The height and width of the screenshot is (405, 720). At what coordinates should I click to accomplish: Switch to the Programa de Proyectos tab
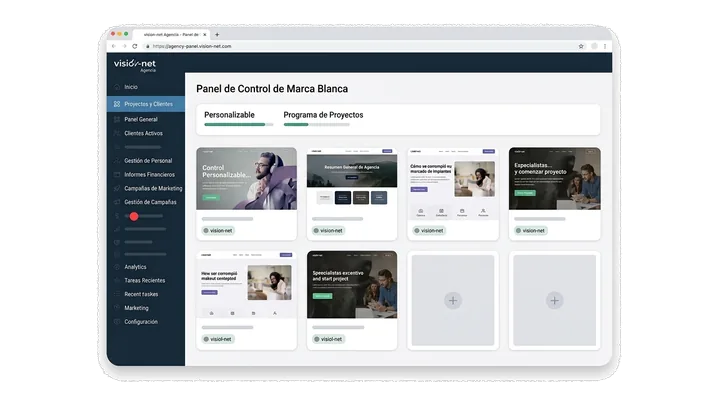point(323,115)
